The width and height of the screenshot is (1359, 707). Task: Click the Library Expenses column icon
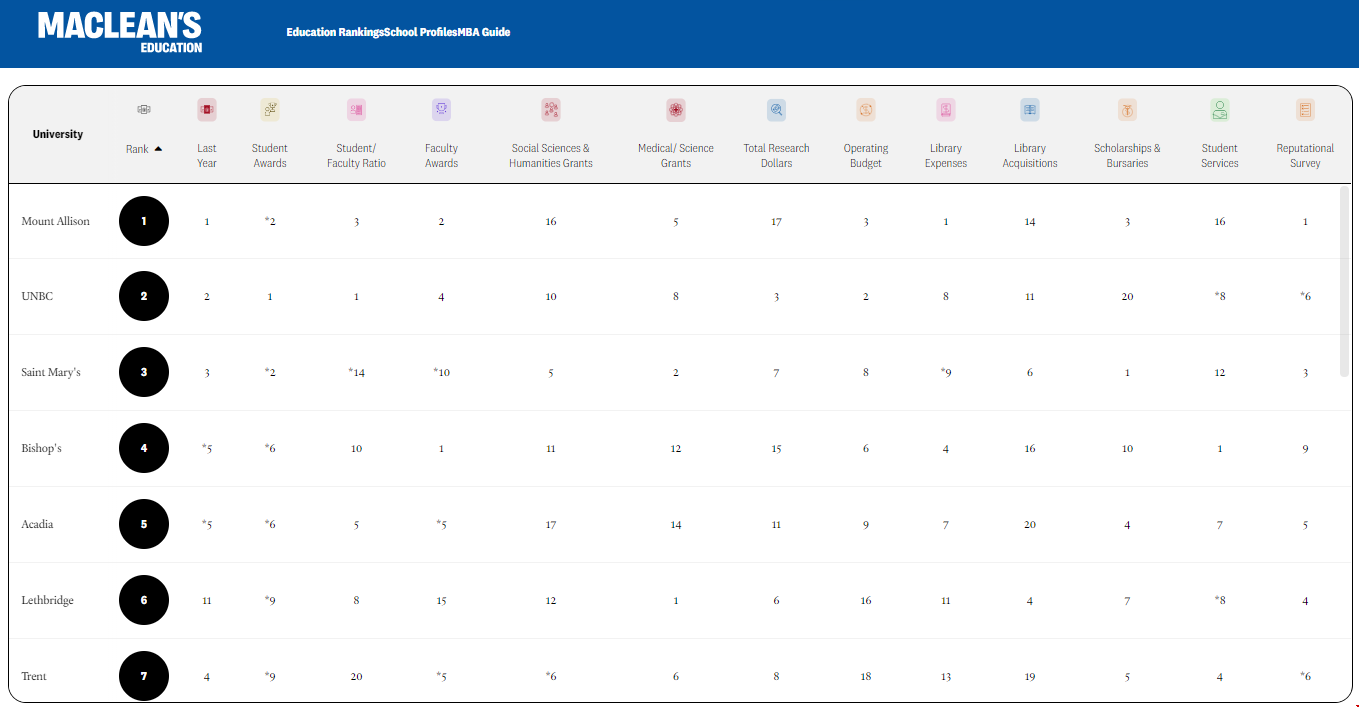click(946, 110)
